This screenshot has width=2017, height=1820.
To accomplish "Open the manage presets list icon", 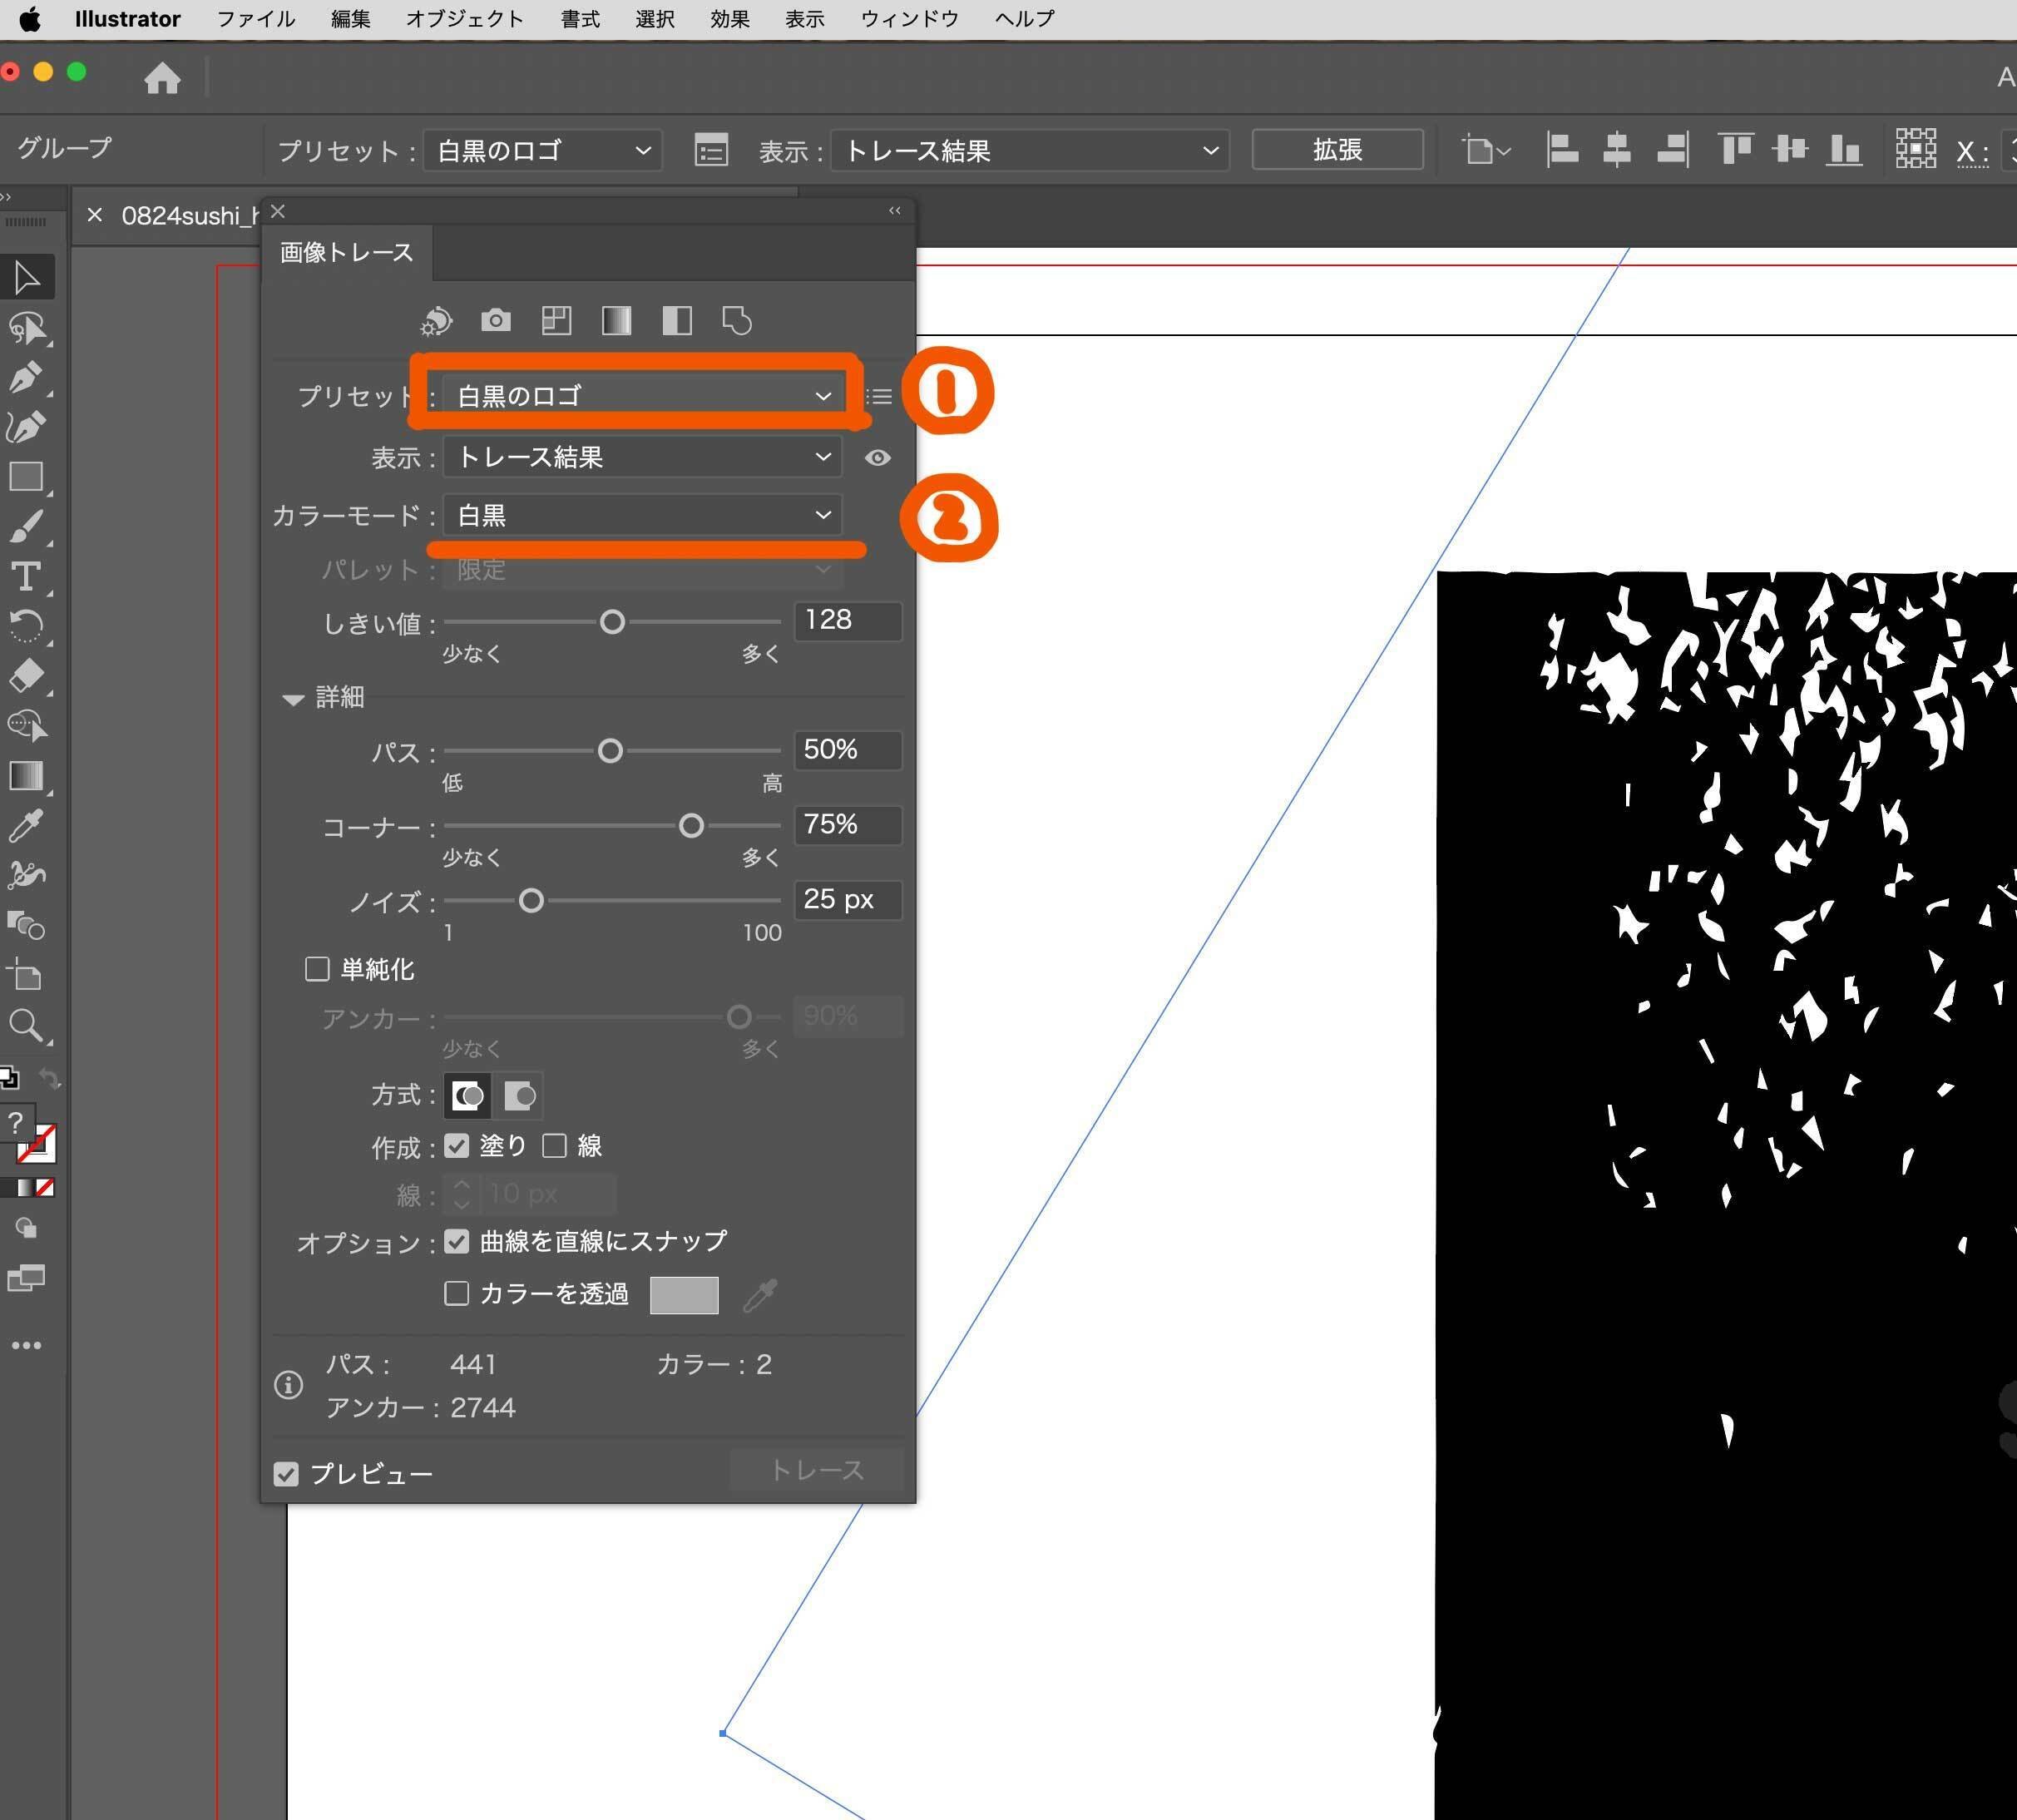I will (x=879, y=397).
